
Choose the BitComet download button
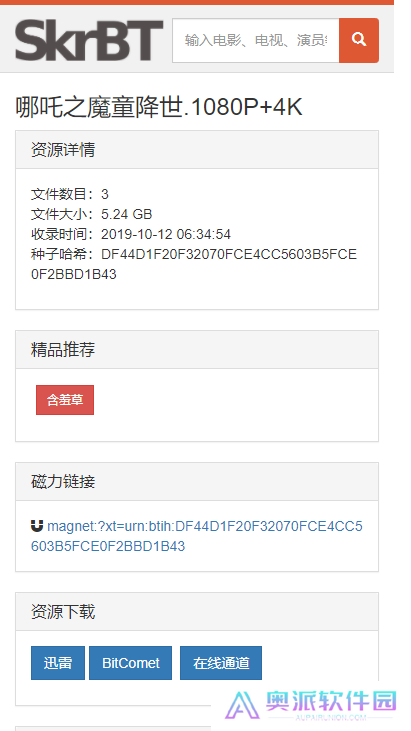point(130,662)
